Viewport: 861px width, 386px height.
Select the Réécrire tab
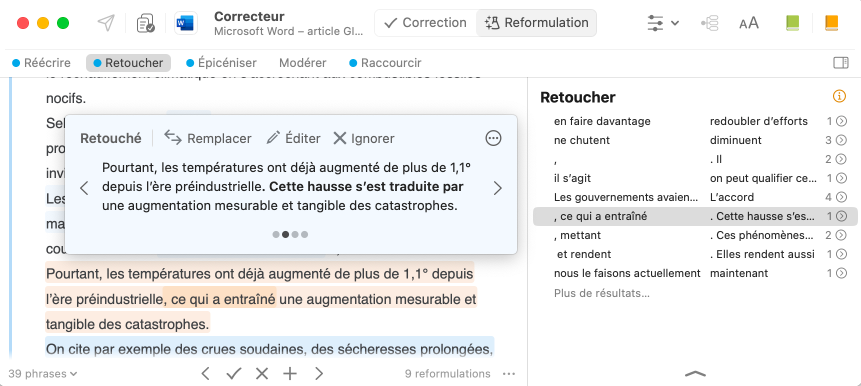pos(42,63)
